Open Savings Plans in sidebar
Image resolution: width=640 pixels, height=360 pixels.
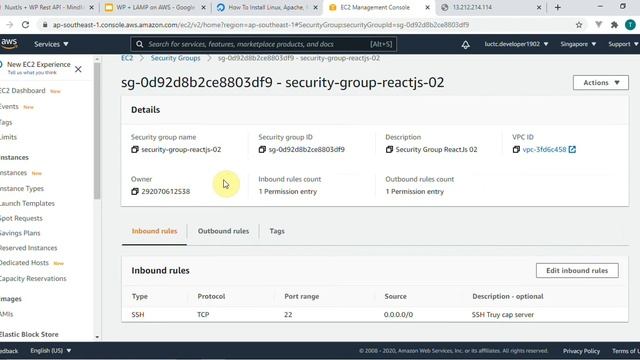[x=20, y=233]
